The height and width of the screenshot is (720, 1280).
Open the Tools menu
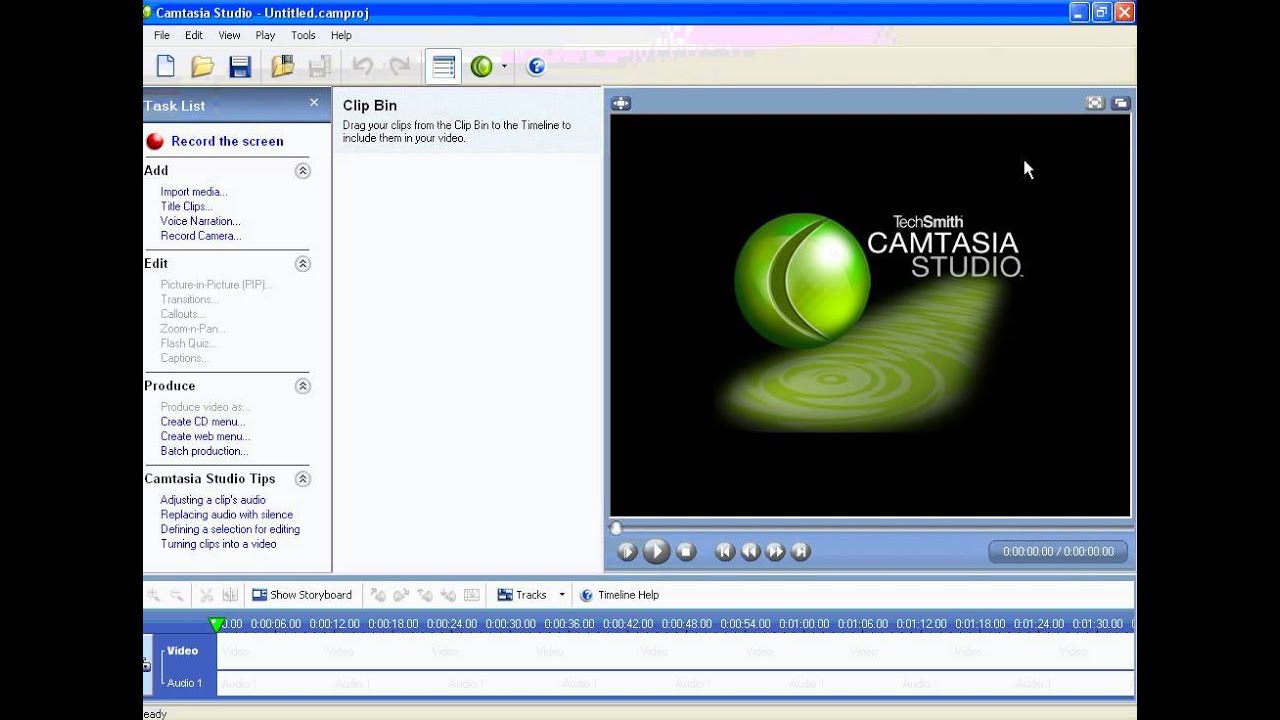pyautogui.click(x=303, y=35)
